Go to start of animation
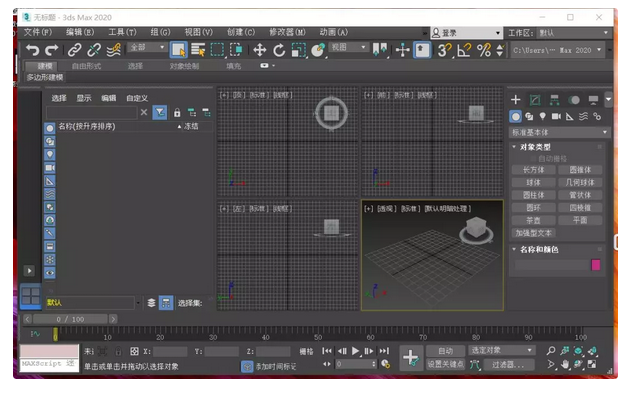 click(327, 351)
